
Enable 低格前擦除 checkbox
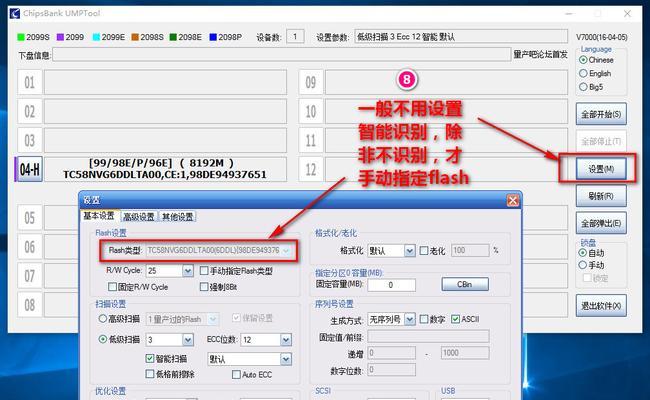[x=150, y=374]
